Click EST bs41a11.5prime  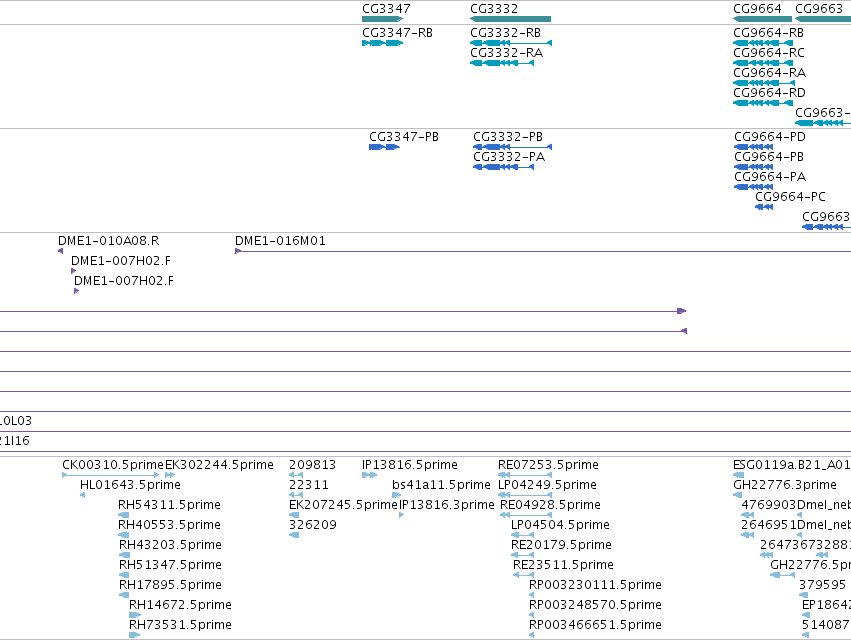tap(441, 485)
